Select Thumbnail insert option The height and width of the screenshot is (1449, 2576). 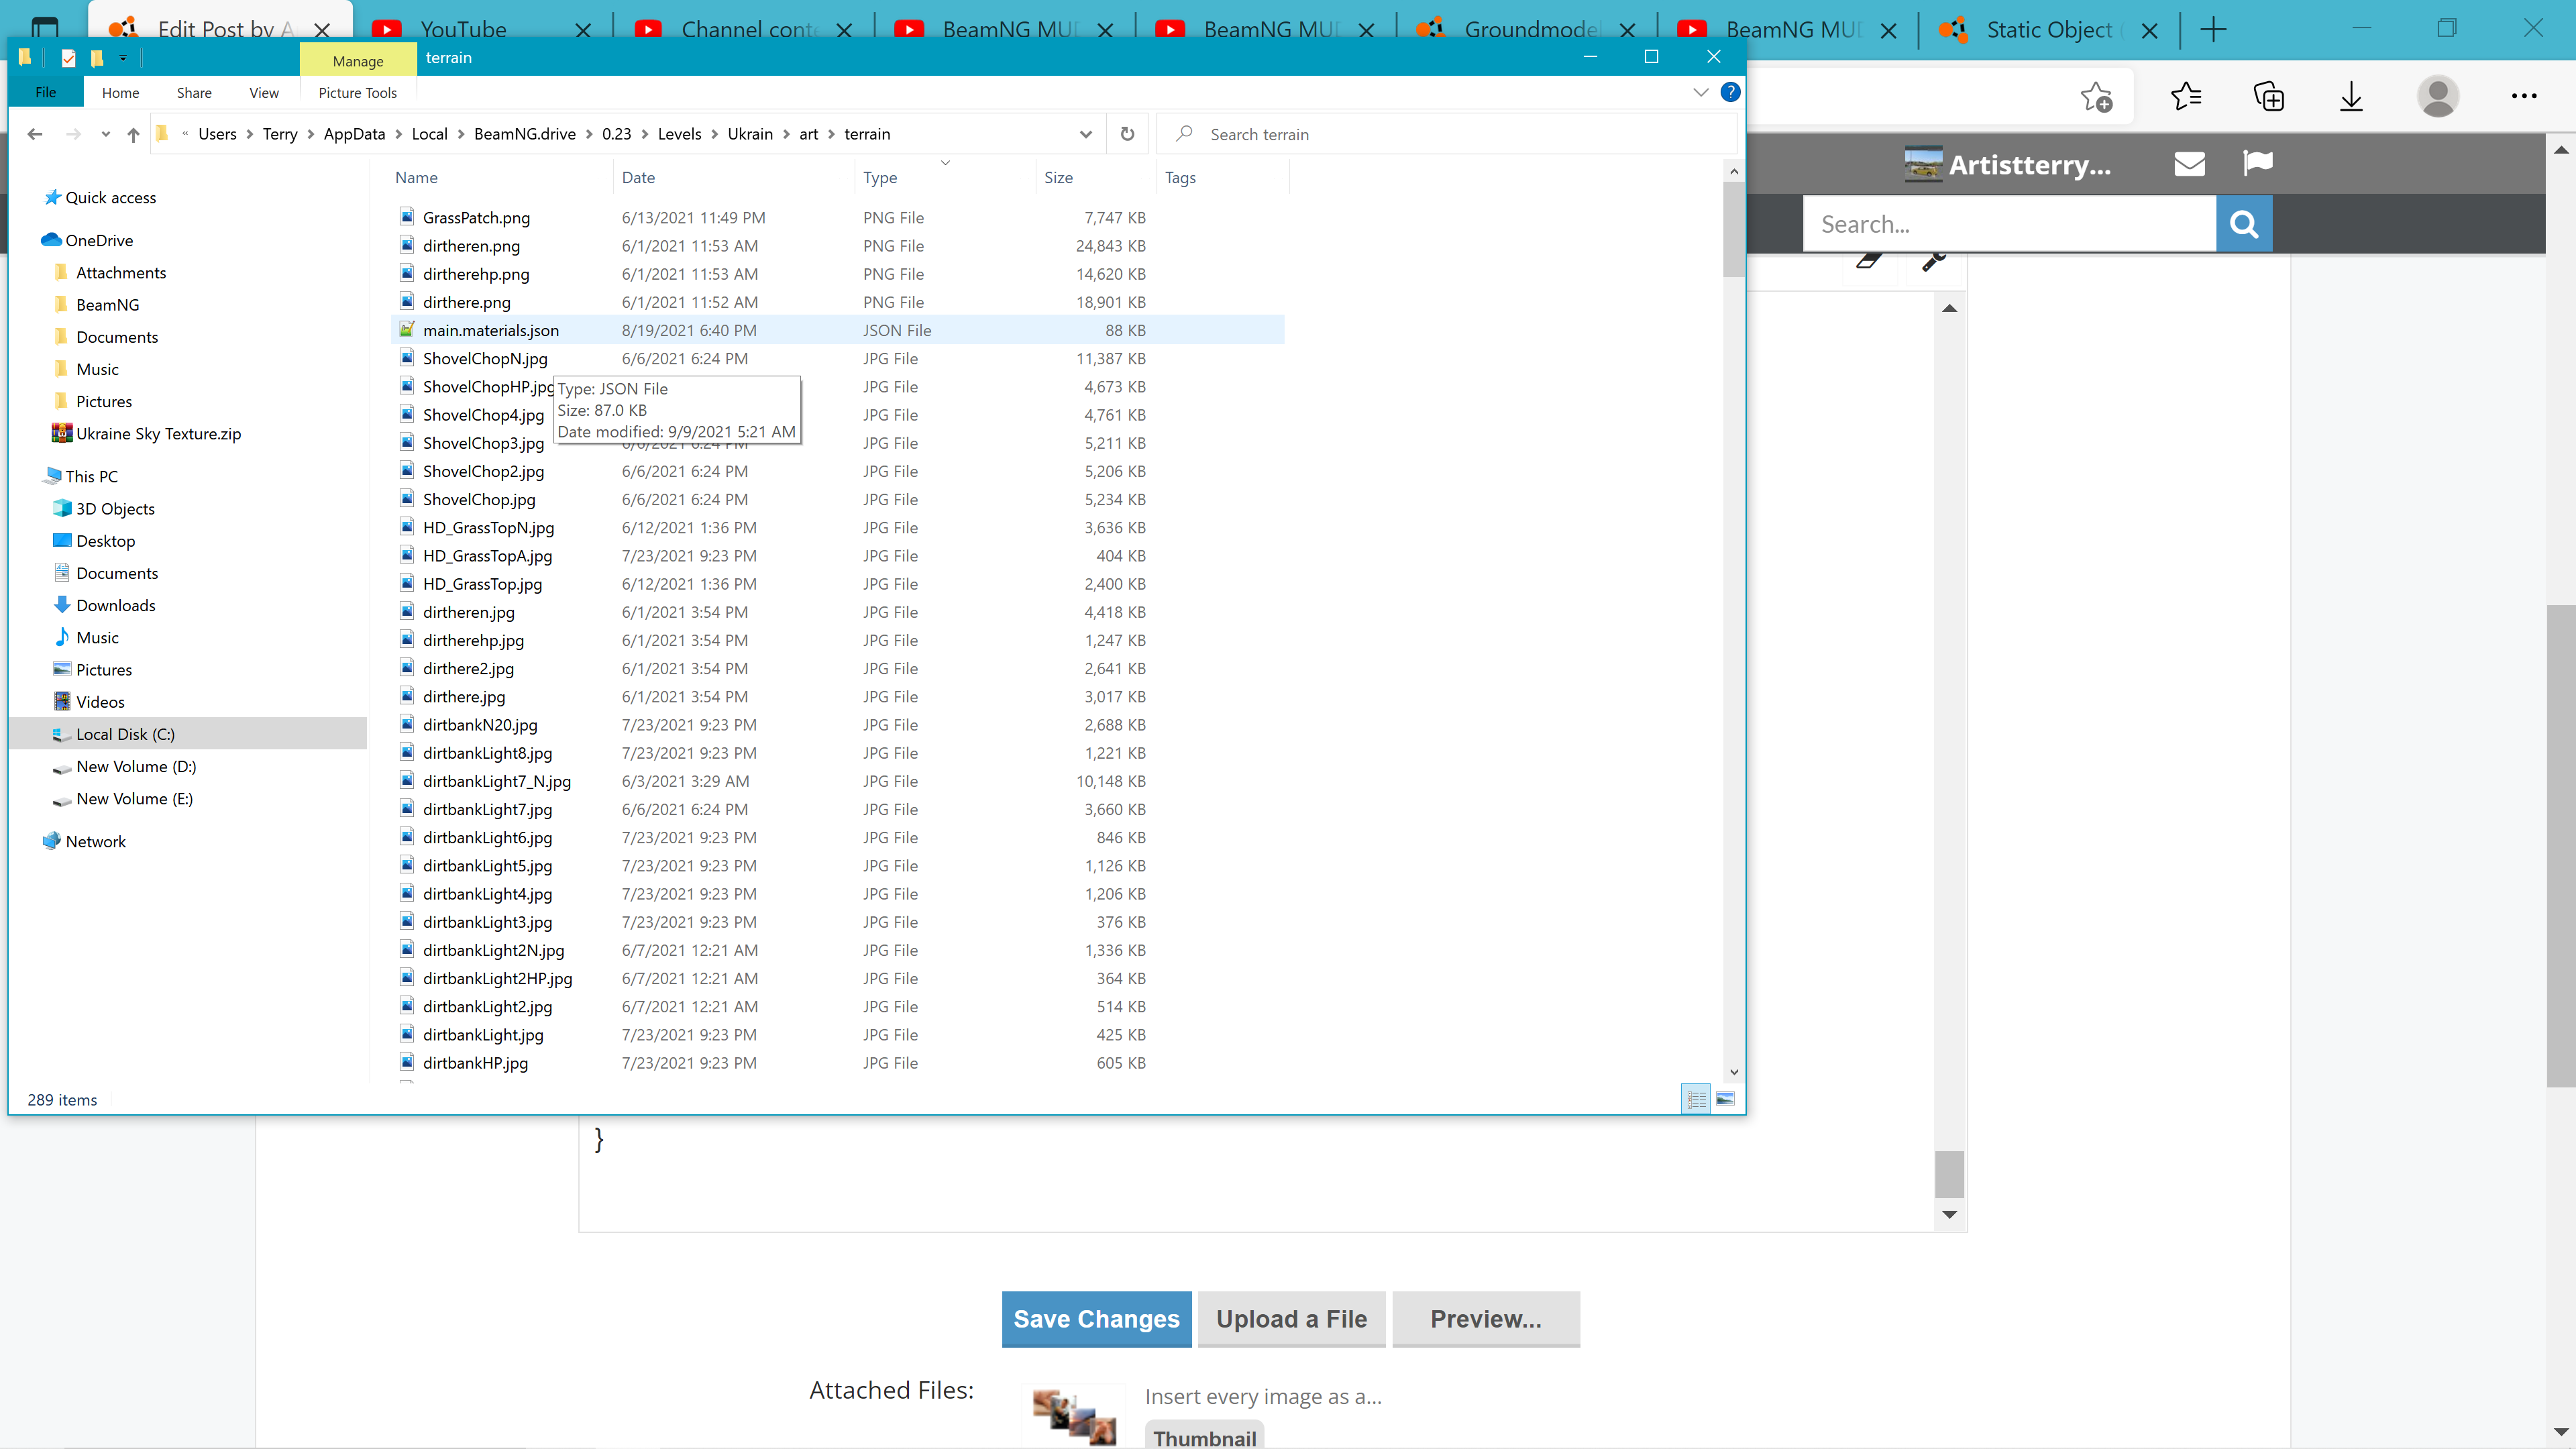[1204, 1436]
